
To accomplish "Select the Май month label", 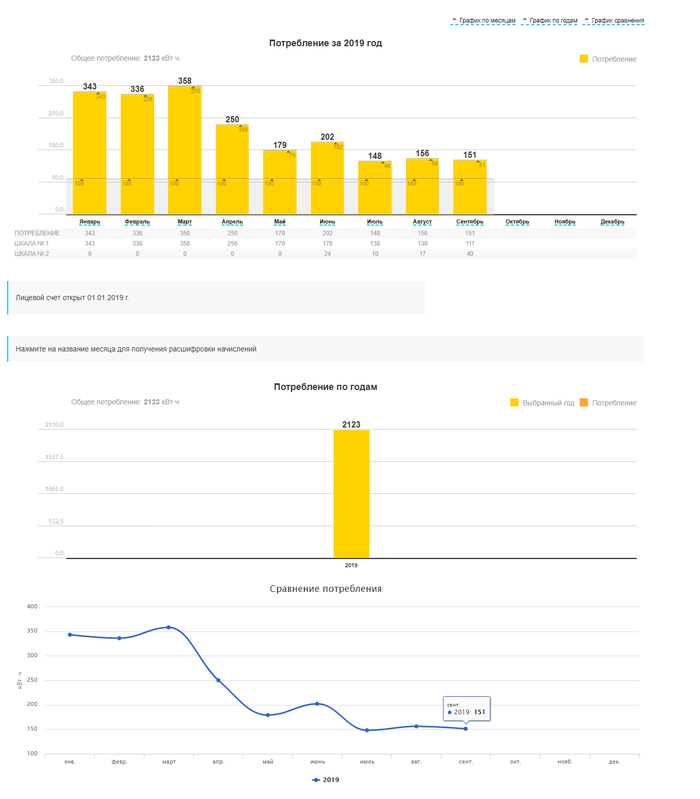I will (280, 222).
